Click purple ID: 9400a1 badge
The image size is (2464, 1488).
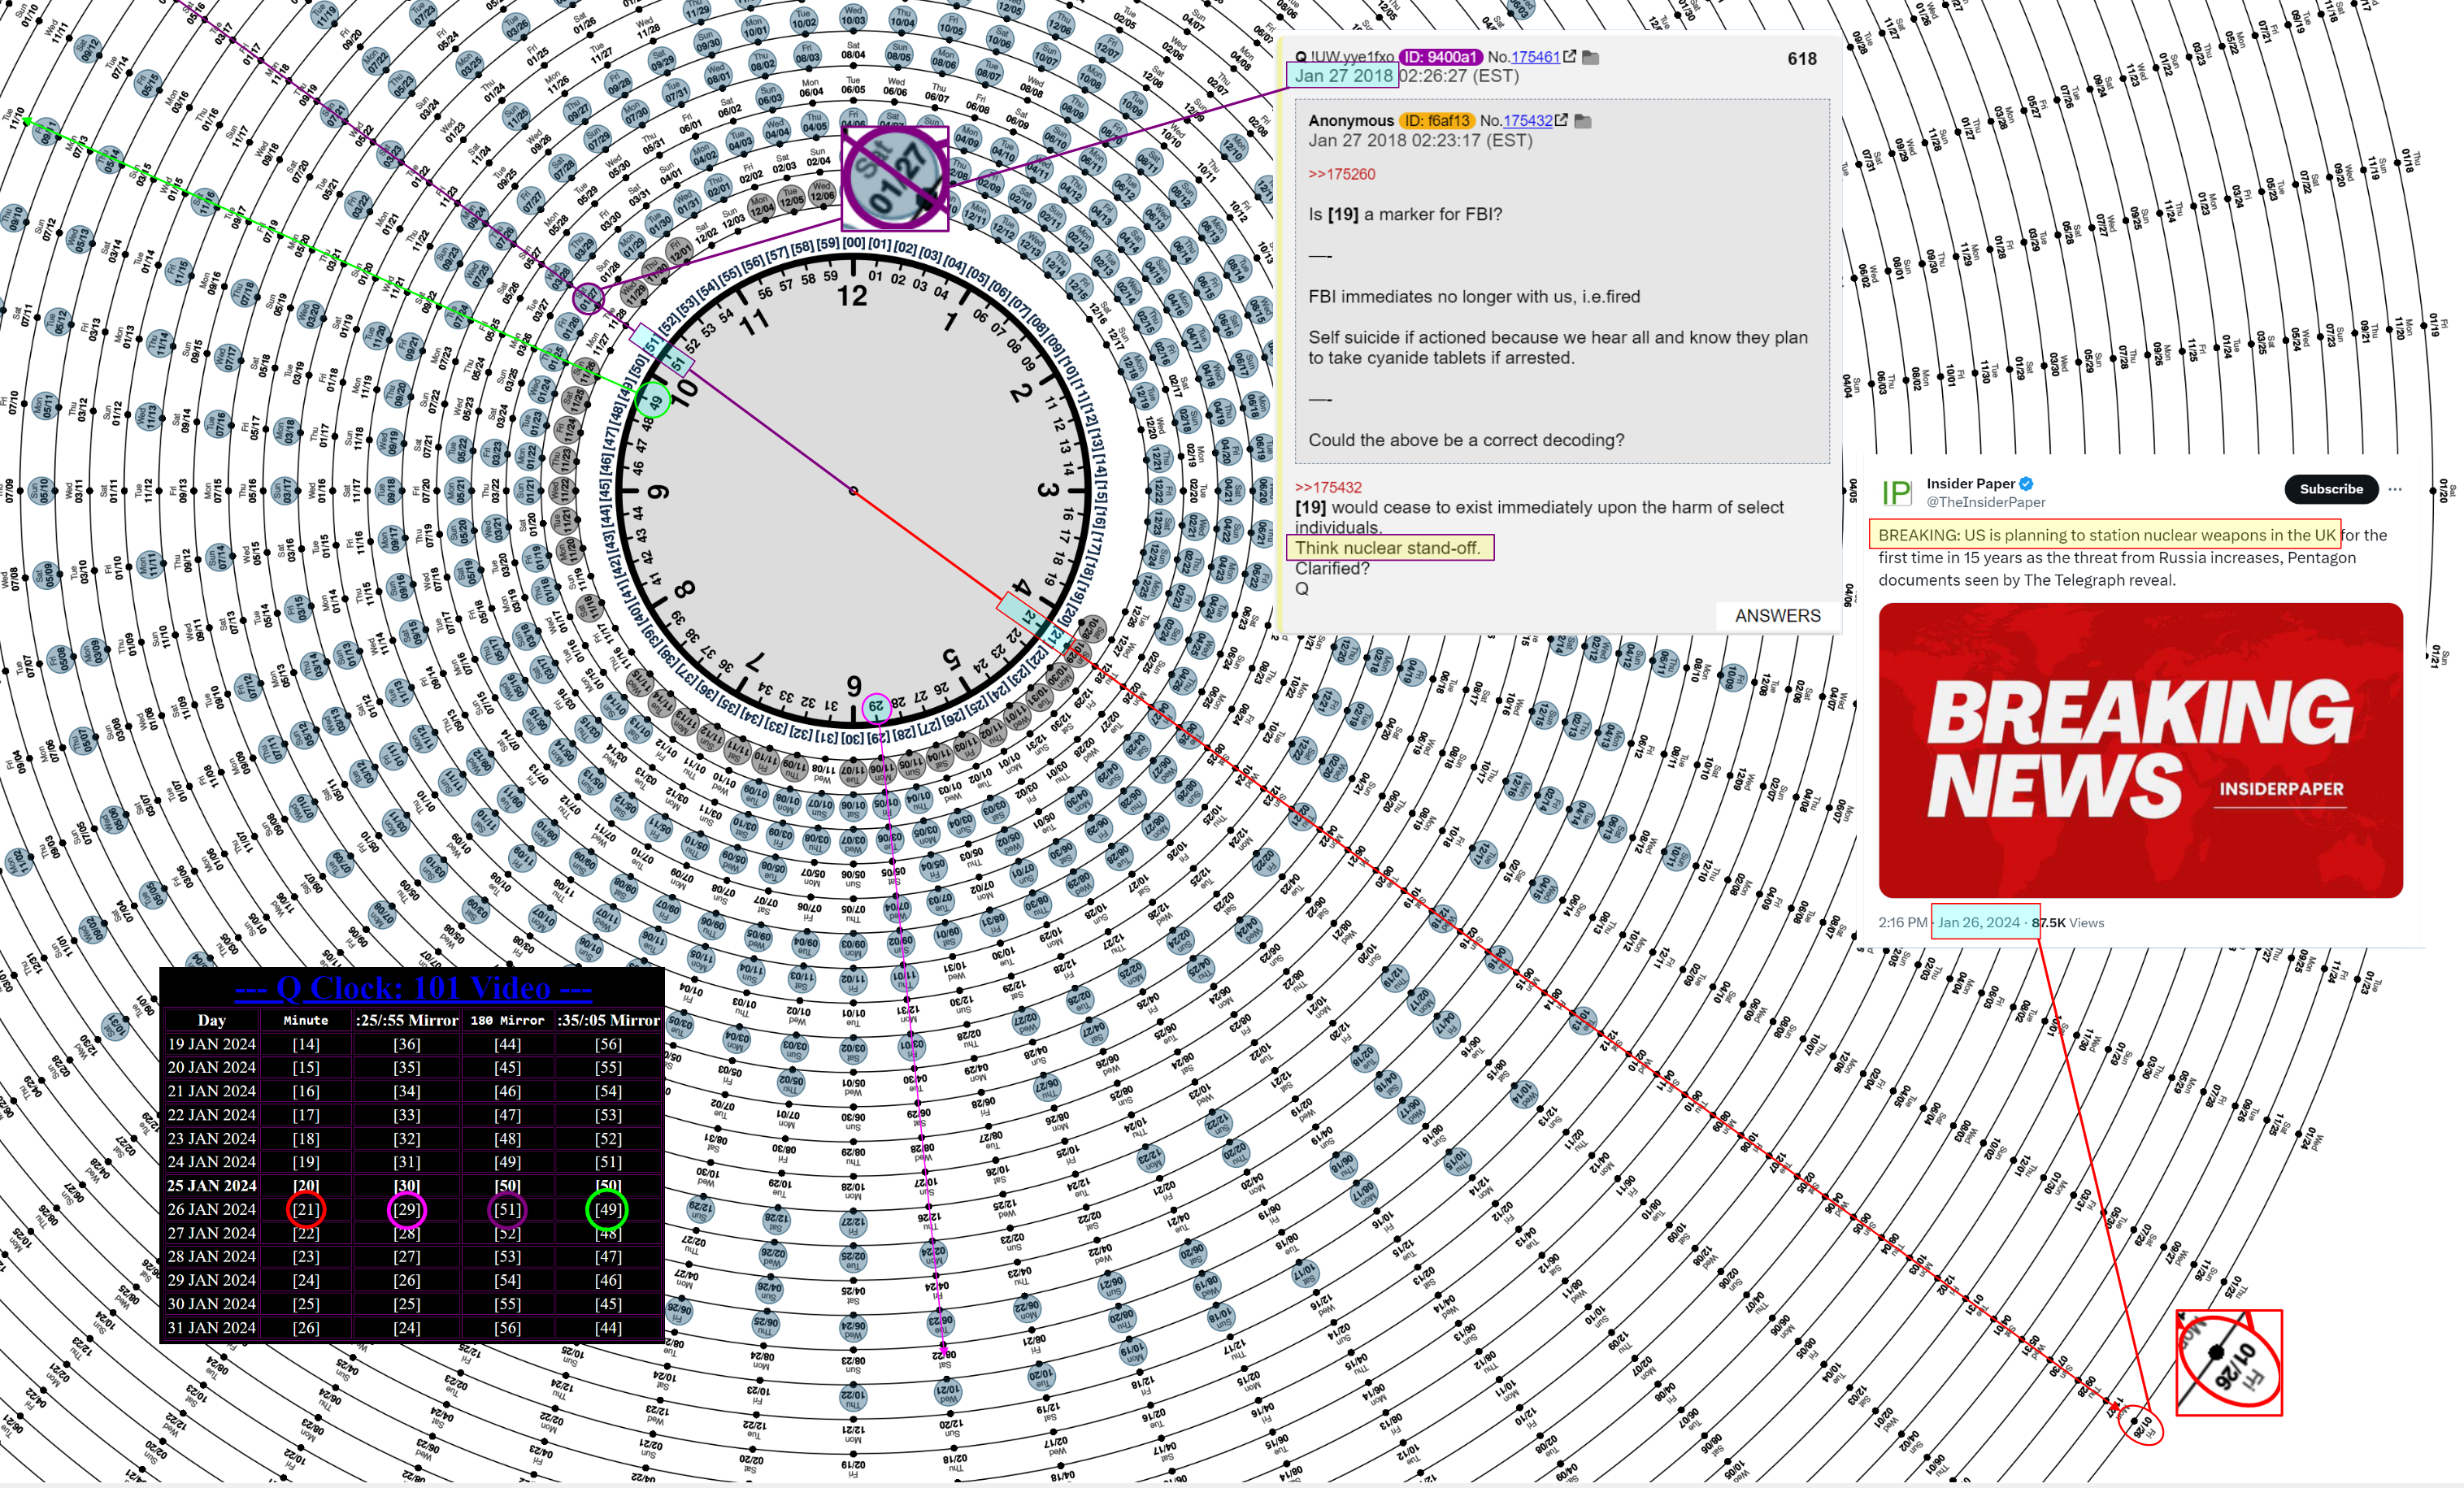coord(1441,57)
